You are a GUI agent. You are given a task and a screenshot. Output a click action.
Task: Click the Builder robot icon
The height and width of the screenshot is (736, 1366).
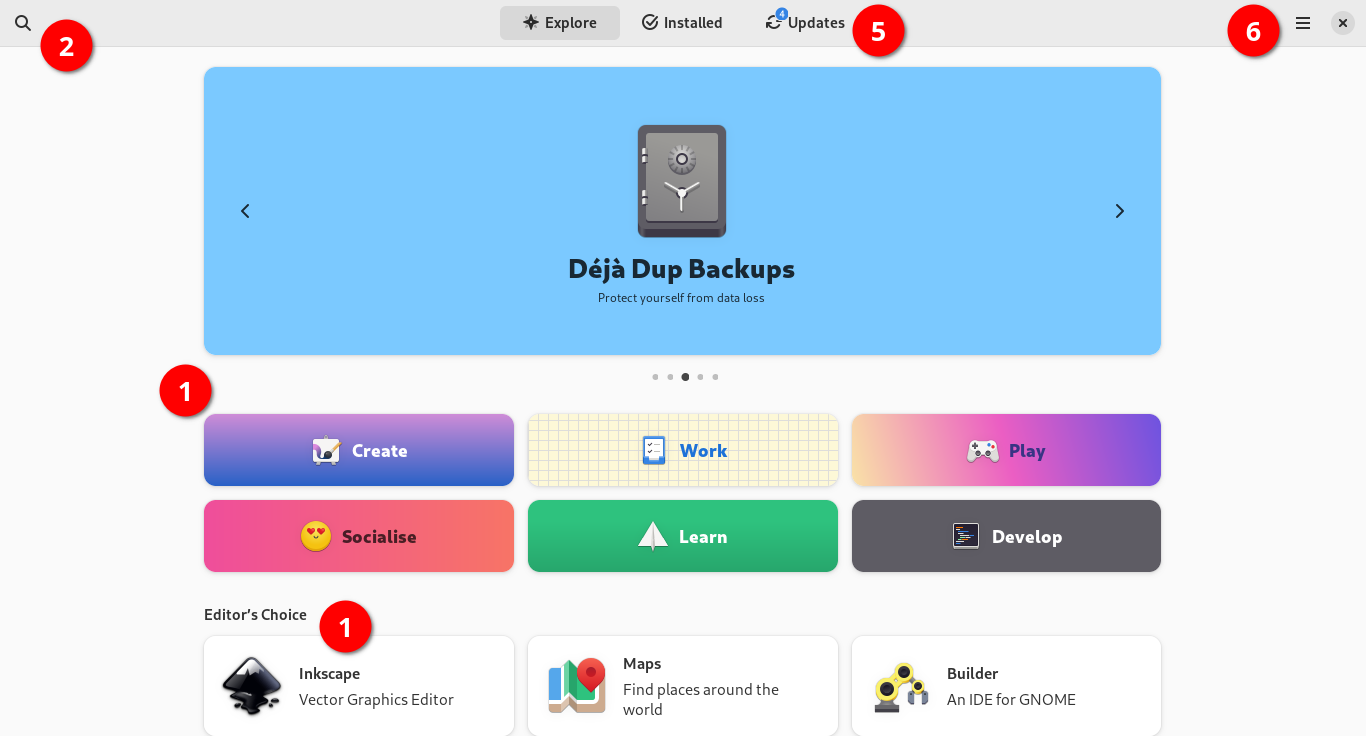(x=901, y=687)
